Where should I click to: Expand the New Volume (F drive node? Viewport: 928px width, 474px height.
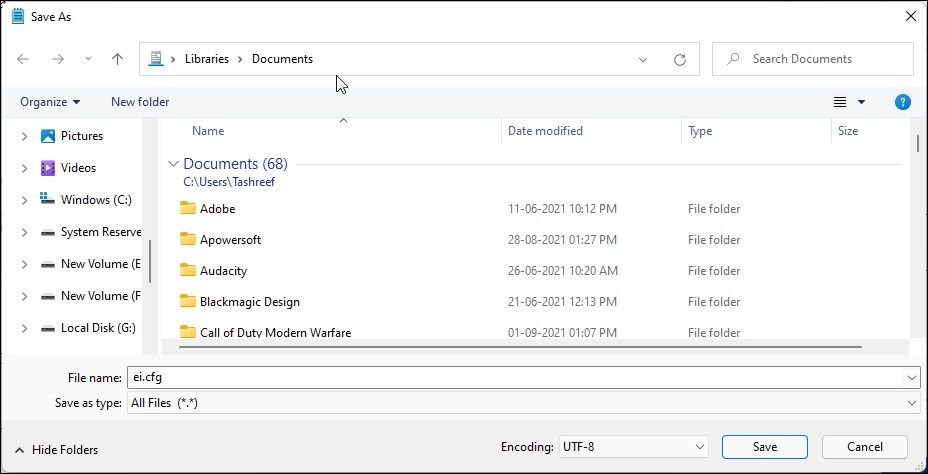[24, 296]
